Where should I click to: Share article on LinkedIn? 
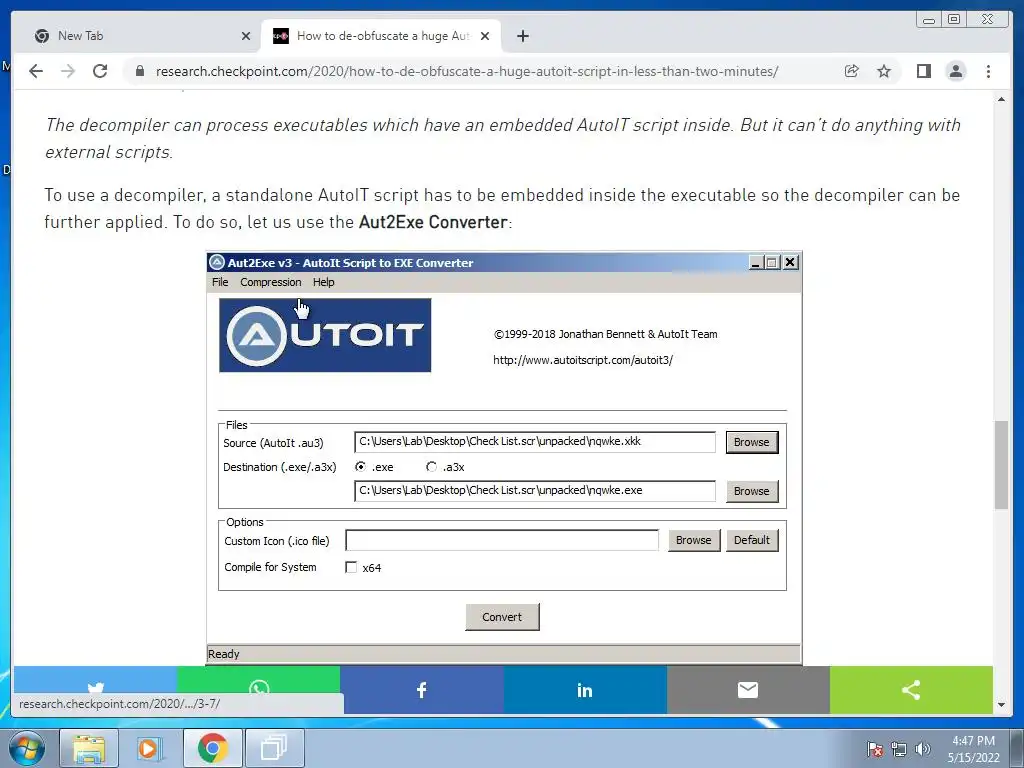(585, 690)
